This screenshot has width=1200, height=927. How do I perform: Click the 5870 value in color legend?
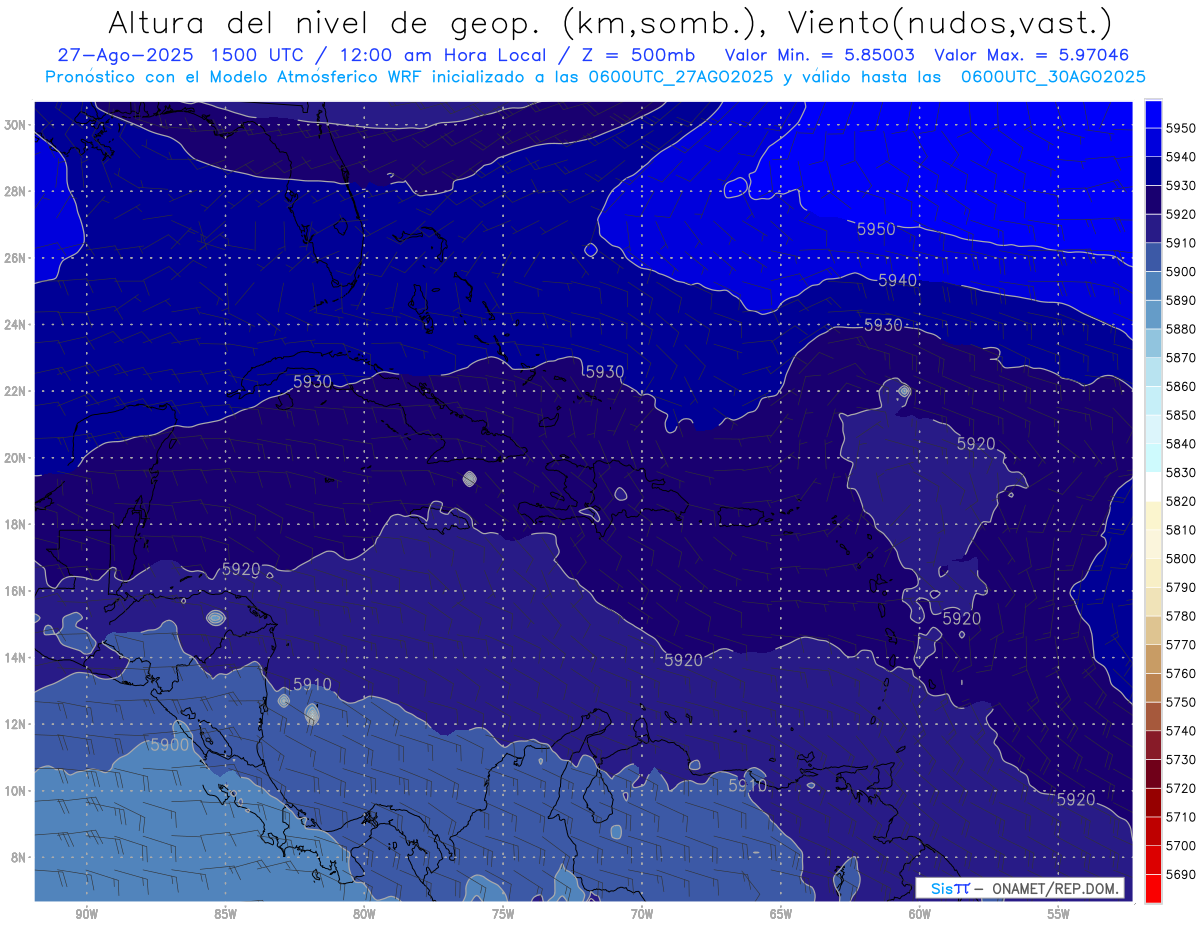pos(1181,358)
